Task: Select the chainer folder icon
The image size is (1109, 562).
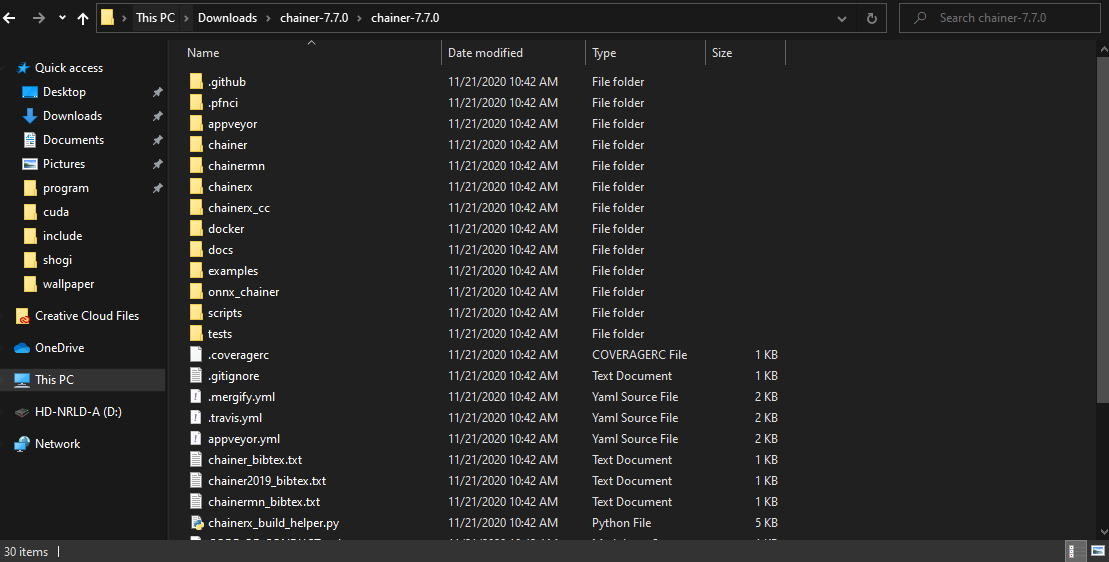Action: [x=196, y=145]
